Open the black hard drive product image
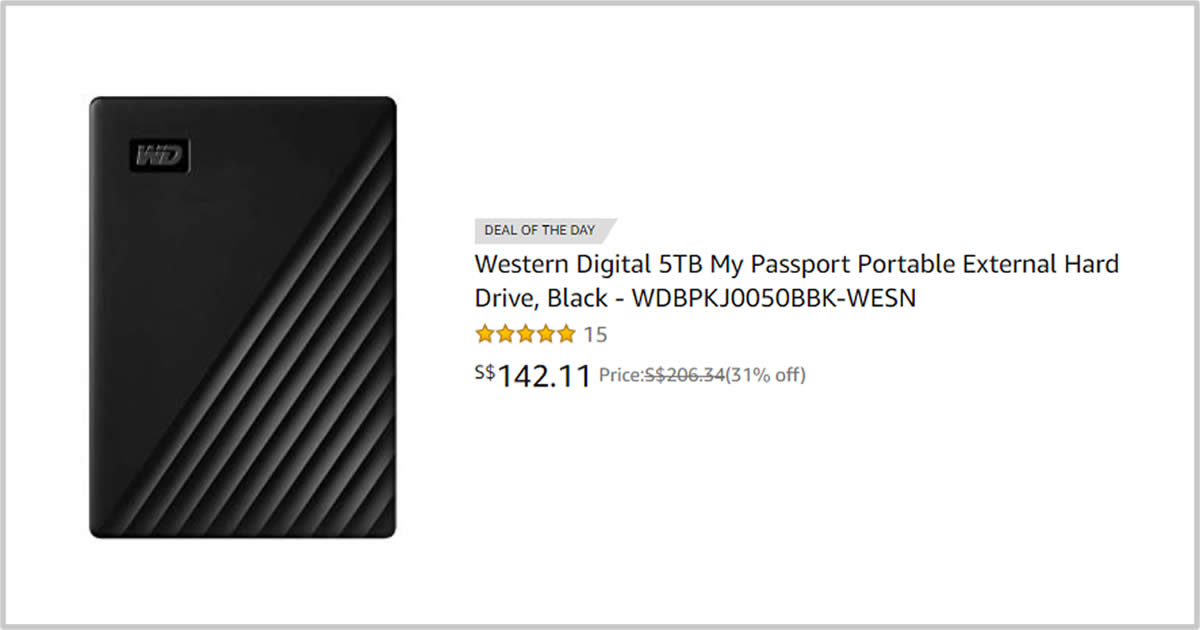This screenshot has width=1200, height=630. pyautogui.click(x=243, y=317)
